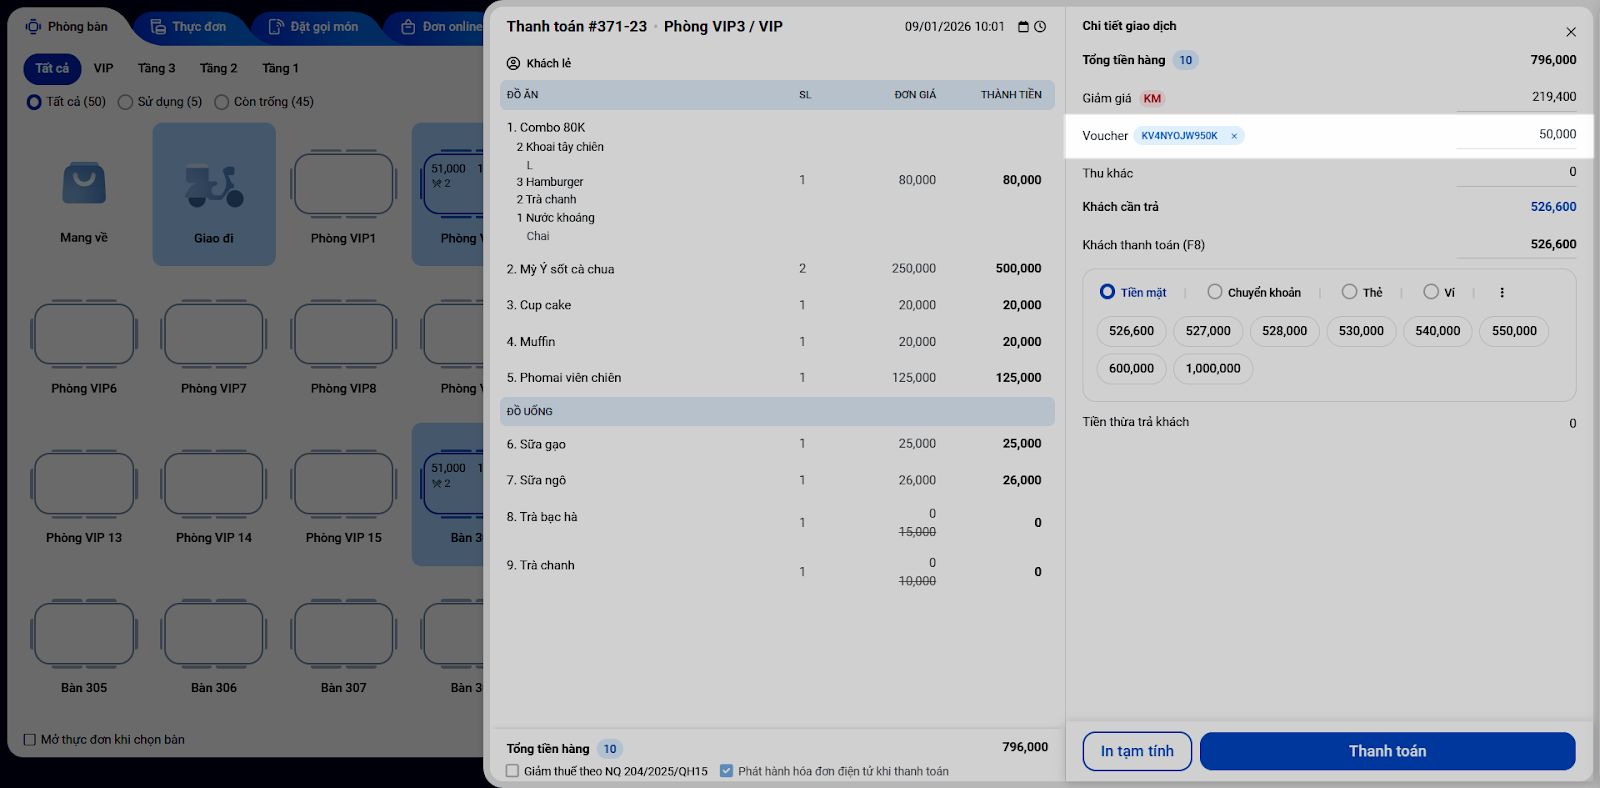
Task: Click the Khách lẻ customer icon
Action: (513, 63)
